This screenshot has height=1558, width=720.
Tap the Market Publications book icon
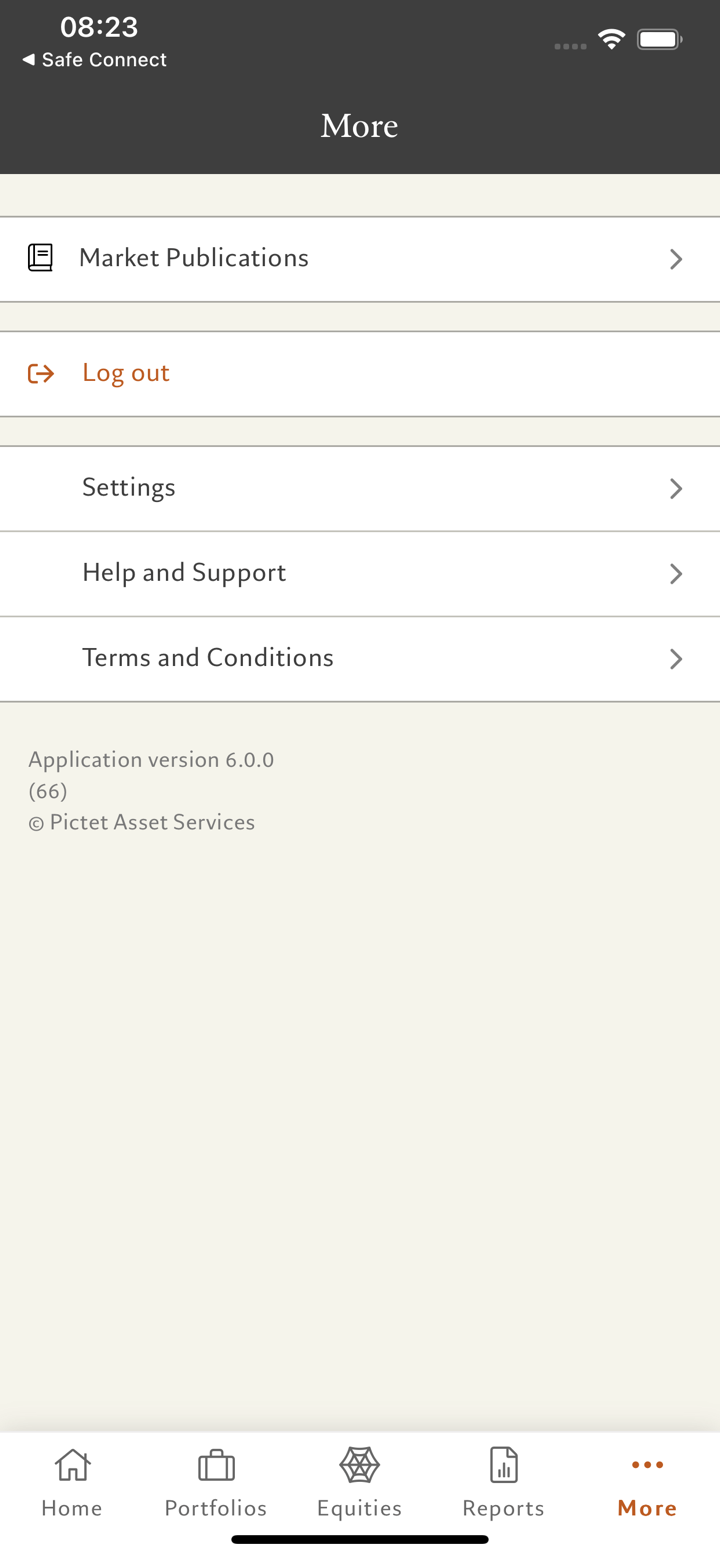40,258
